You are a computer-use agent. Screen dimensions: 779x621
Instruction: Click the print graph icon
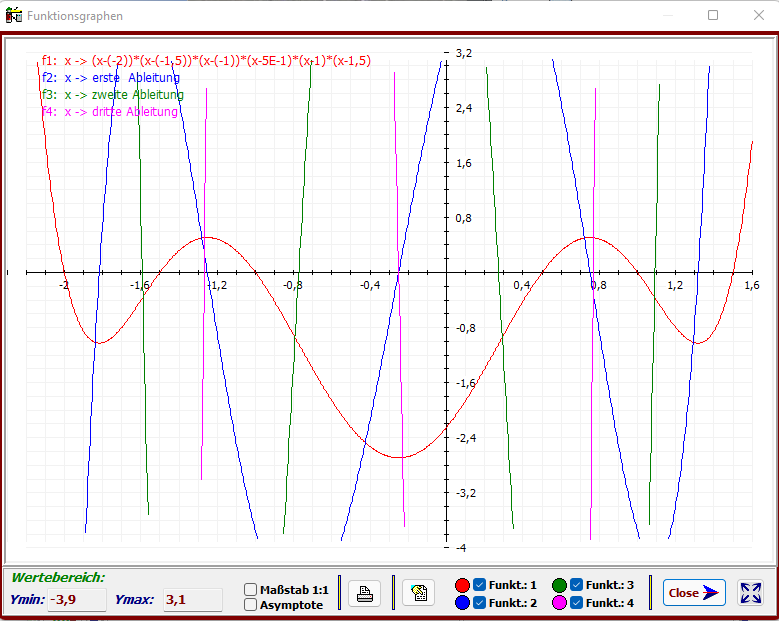(365, 593)
